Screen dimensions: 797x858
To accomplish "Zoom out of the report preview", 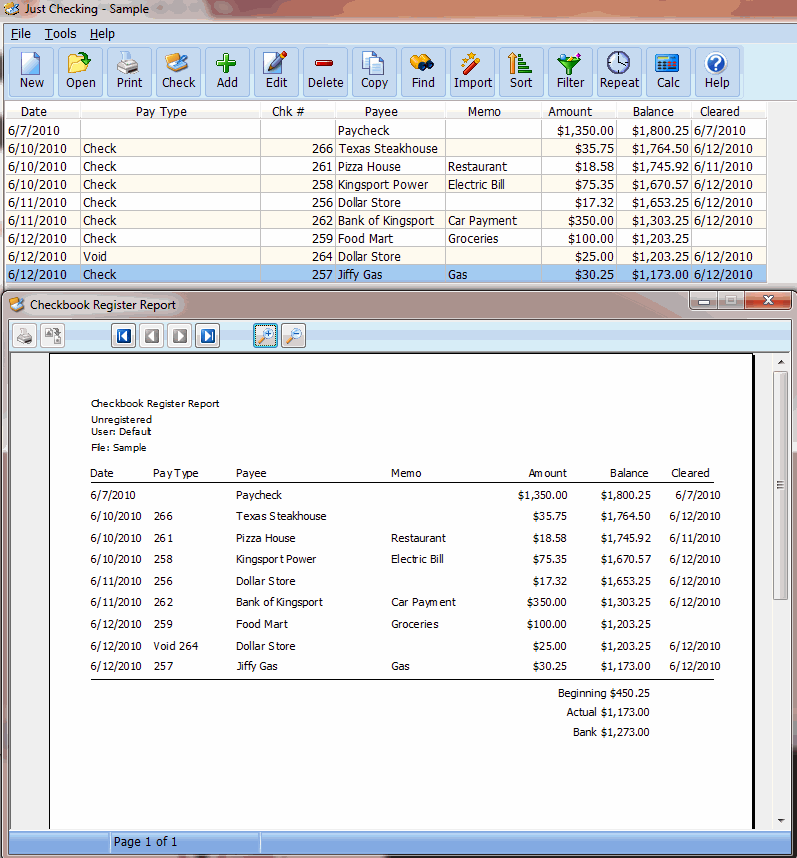I will (x=293, y=336).
